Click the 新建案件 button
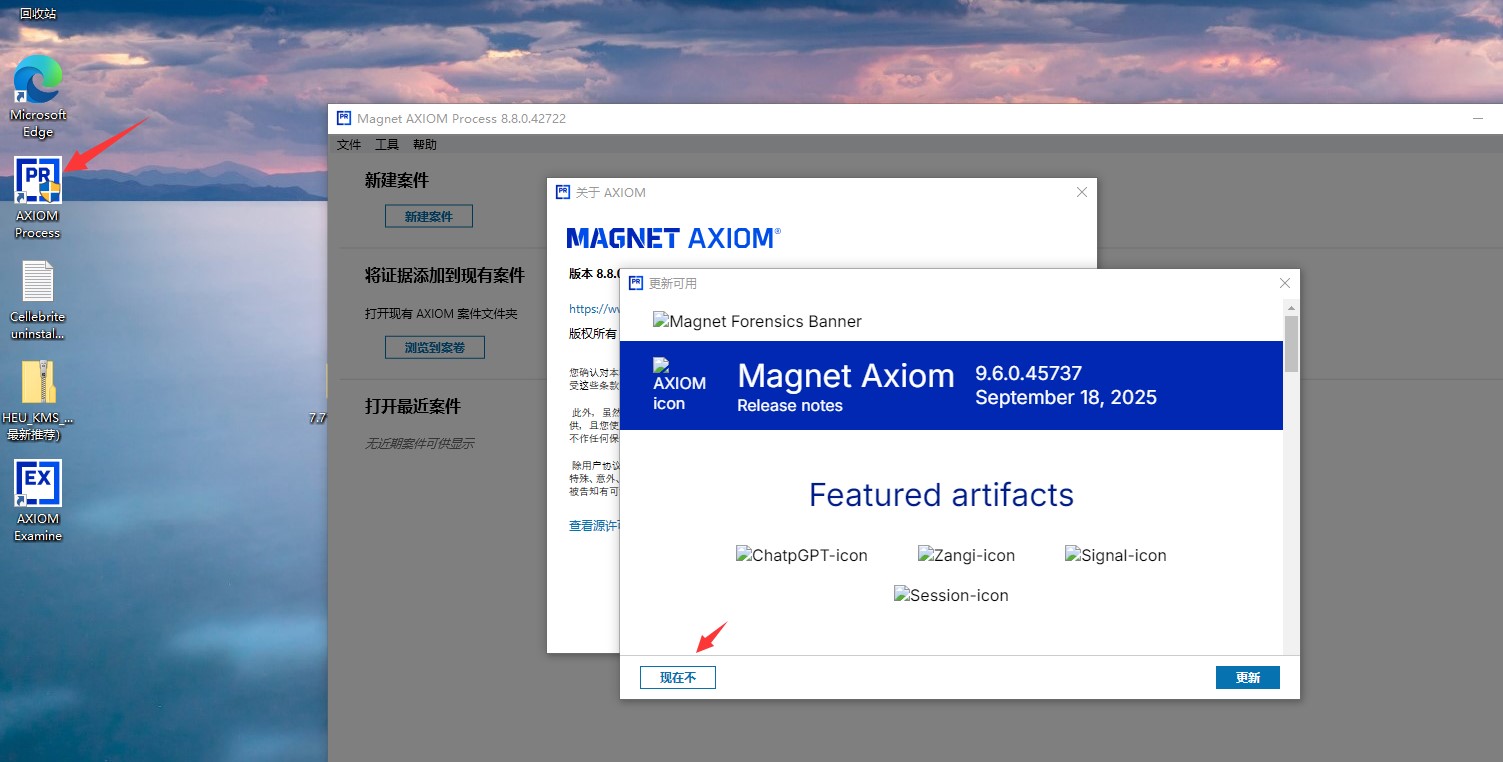Viewport: 1503px width, 762px height. [x=429, y=216]
